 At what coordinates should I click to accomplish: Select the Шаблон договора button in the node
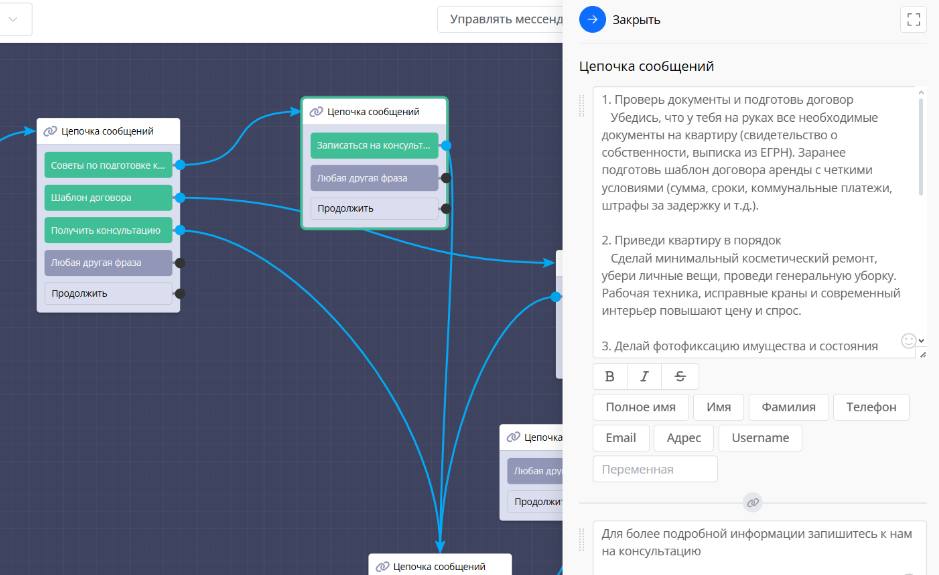(108, 198)
